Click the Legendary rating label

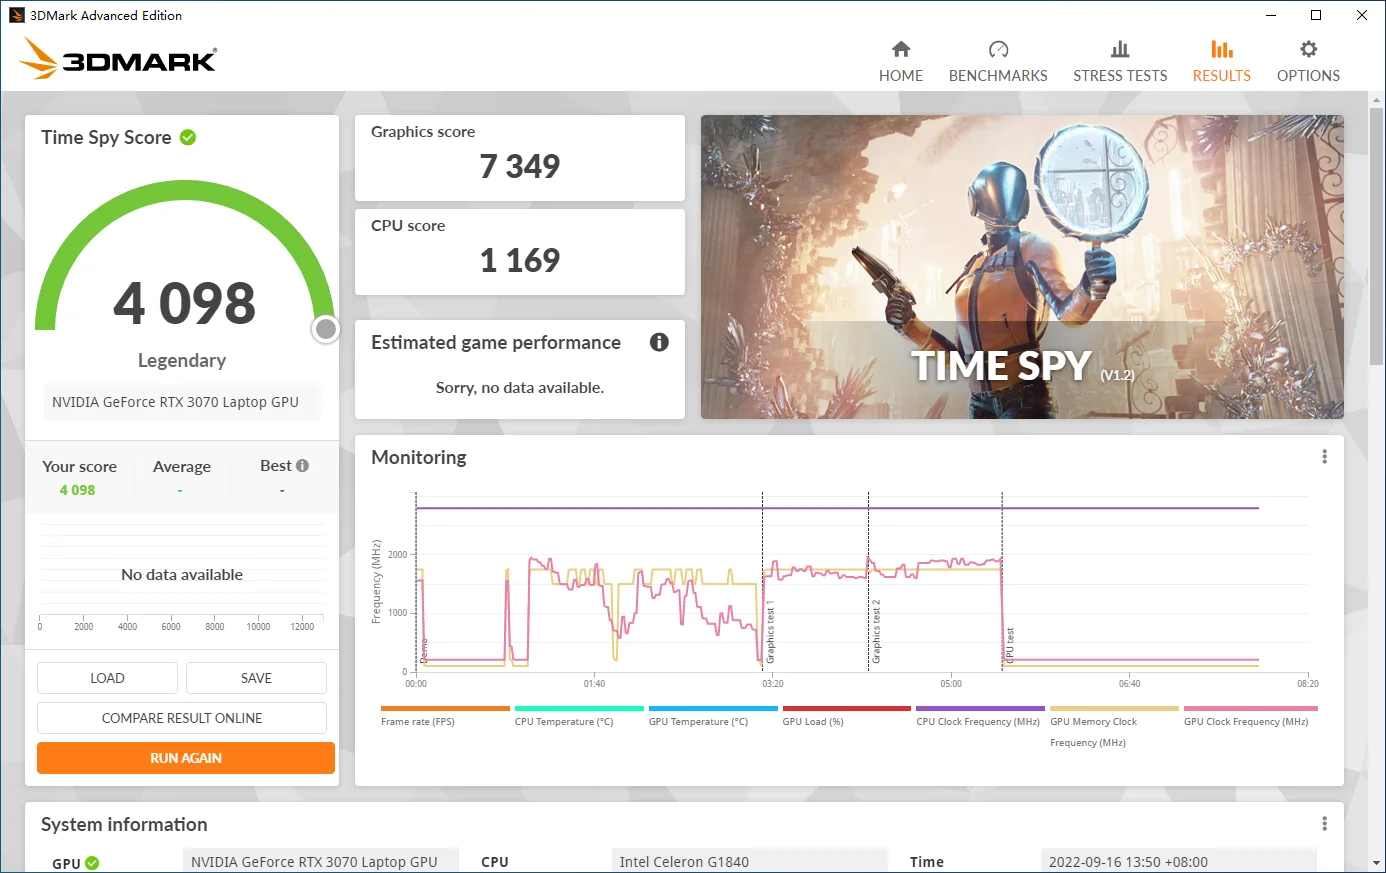pos(182,360)
